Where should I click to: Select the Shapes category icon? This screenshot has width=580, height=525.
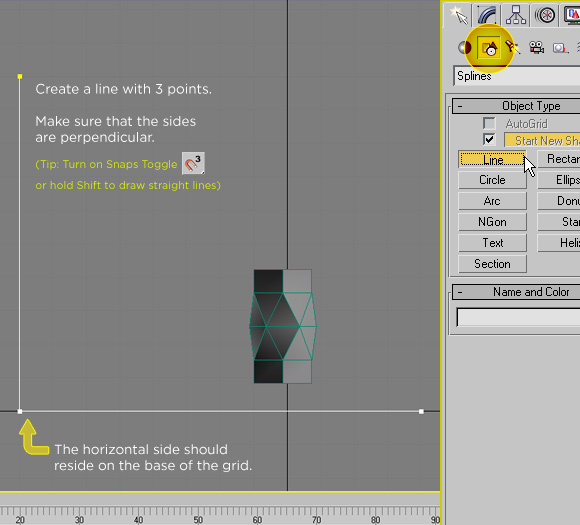click(x=489, y=48)
